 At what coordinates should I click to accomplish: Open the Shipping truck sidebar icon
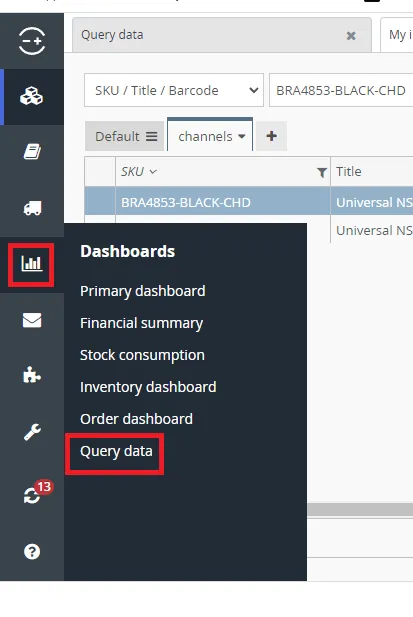32,208
